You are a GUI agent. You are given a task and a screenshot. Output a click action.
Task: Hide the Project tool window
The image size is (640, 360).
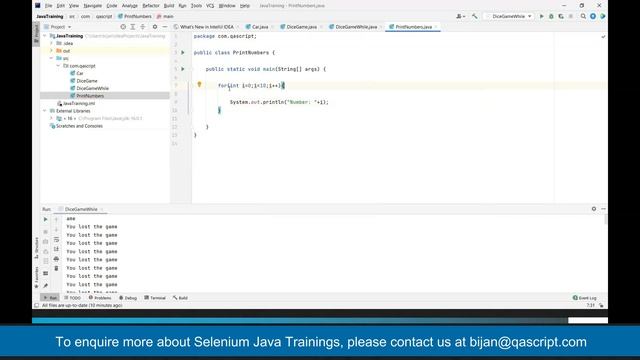(164, 27)
